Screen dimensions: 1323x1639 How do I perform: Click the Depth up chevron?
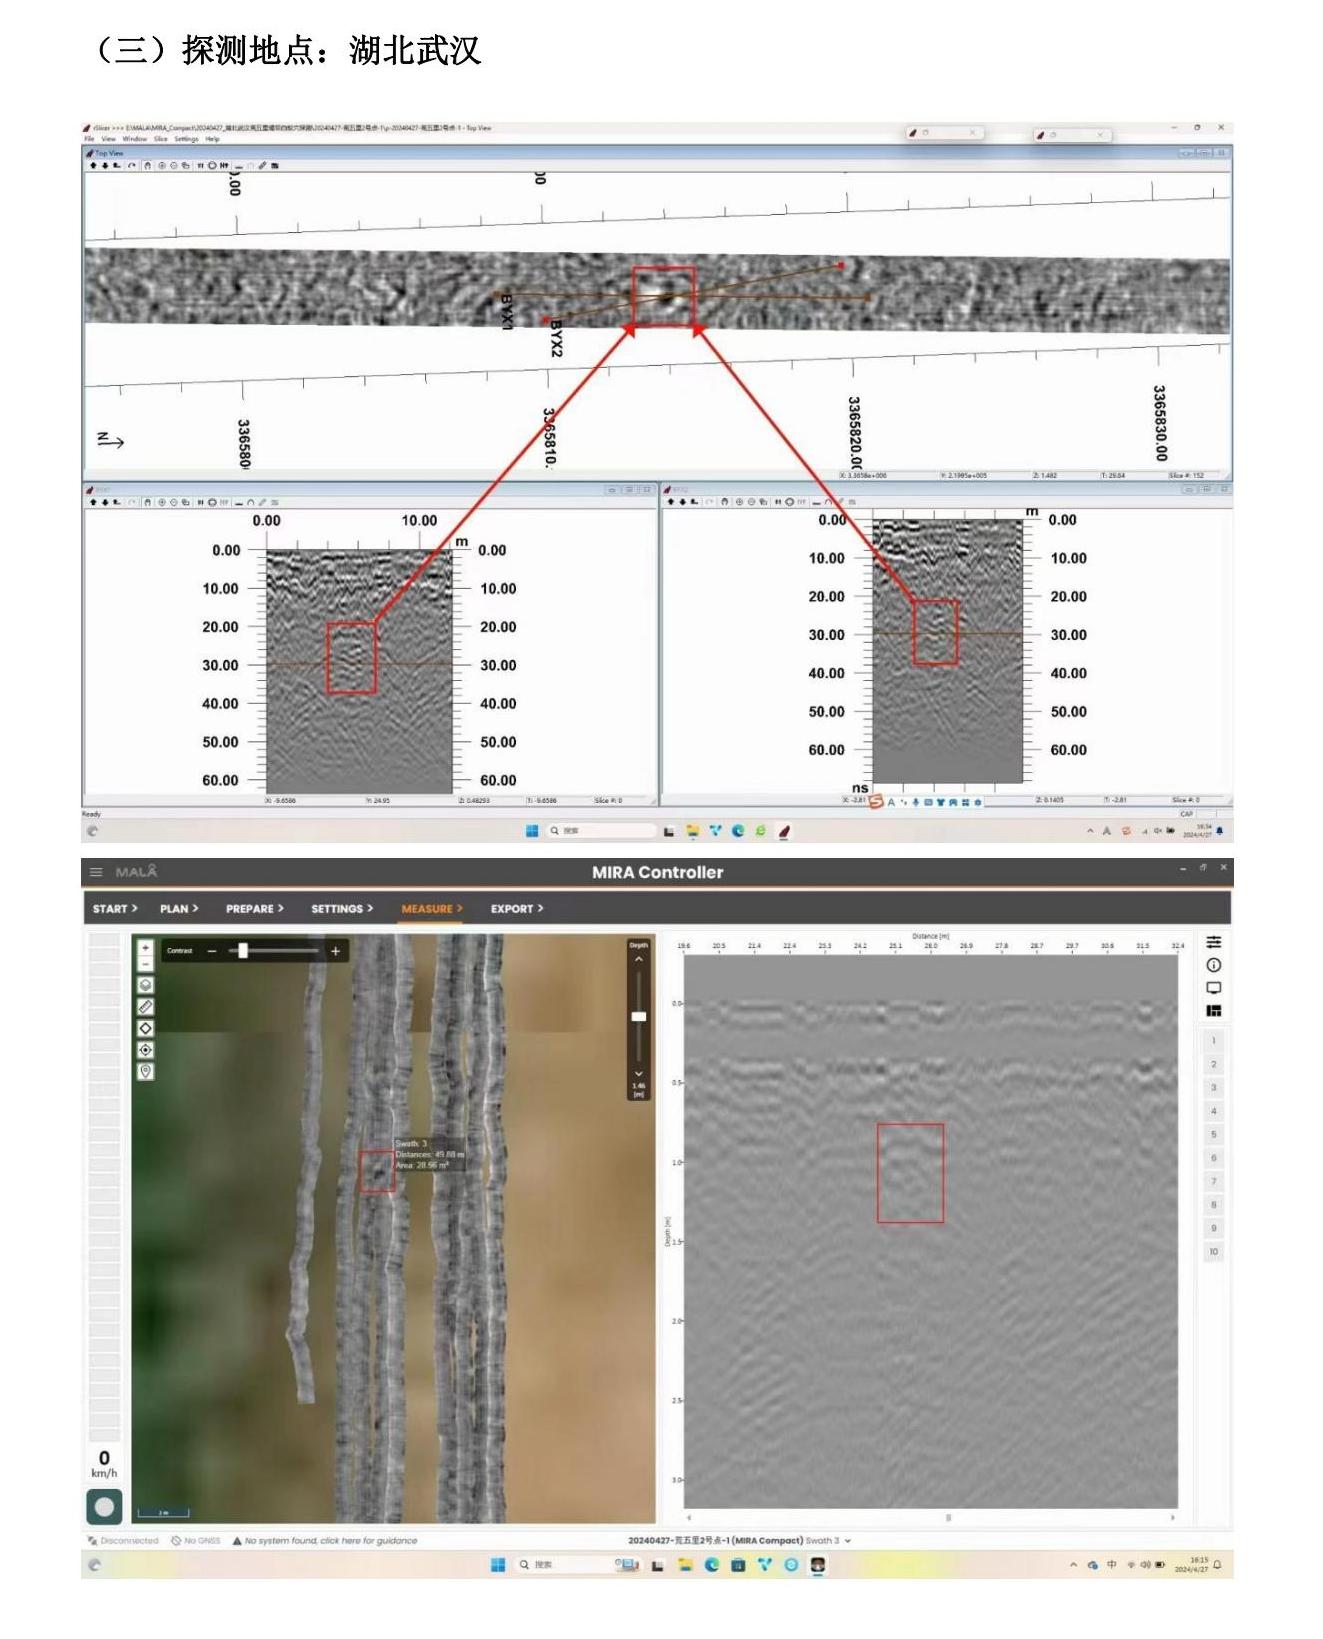coord(638,959)
